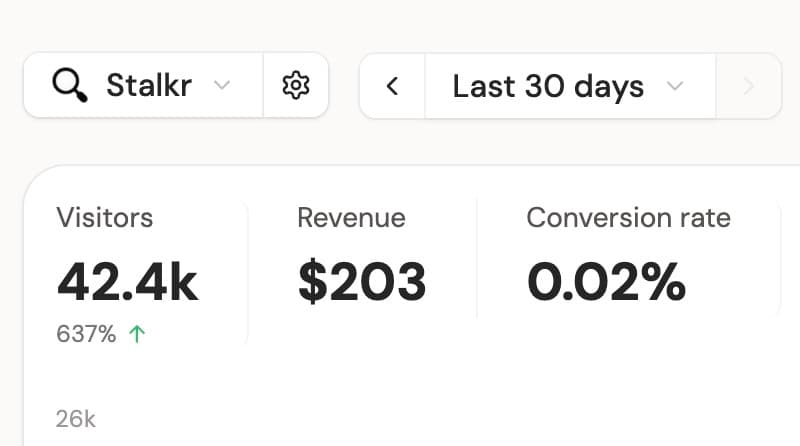Click the magnifying glass Stalkr logo icon
The width and height of the screenshot is (800, 446).
[x=70, y=85]
